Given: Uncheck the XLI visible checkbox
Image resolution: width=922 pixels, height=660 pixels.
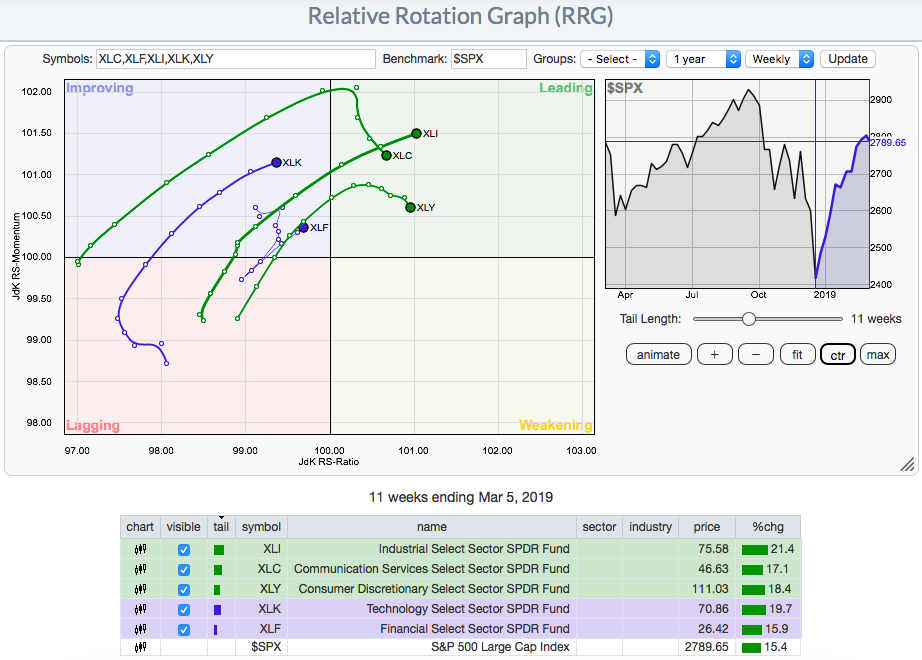Looking at the screenshot, I should coord(183,549).
